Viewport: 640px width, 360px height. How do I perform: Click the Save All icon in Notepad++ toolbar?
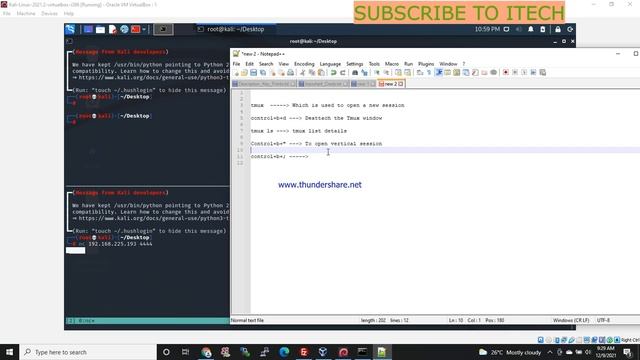point(263,73)
